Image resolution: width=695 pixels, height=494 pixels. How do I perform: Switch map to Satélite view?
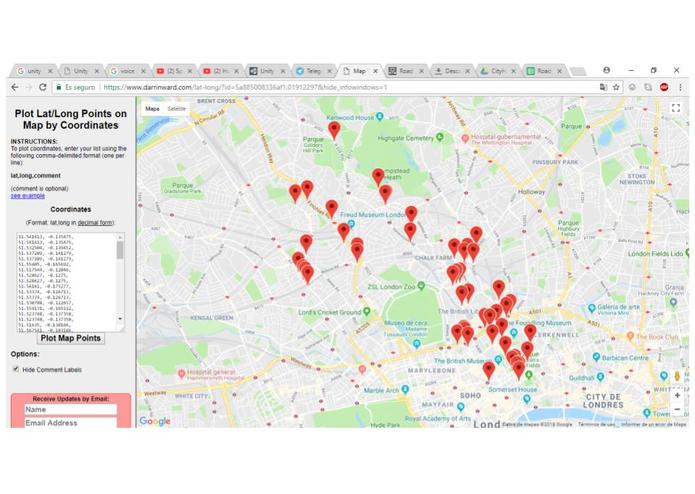[x=176, y=109]
